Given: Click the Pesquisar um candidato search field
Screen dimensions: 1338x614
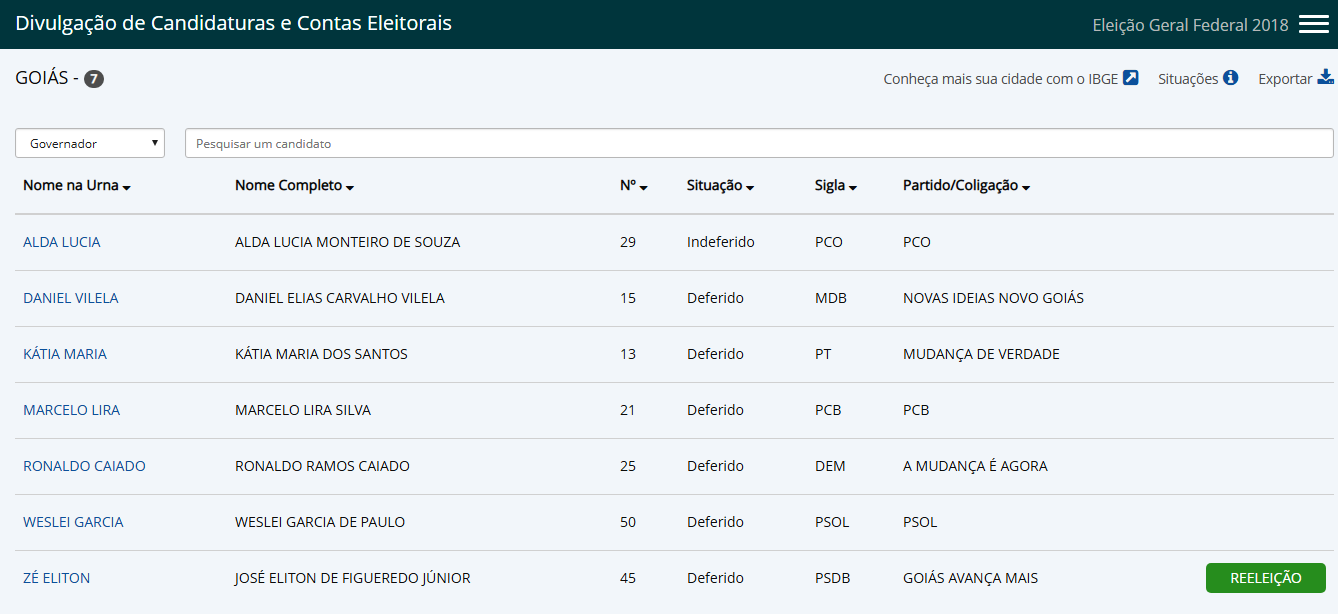Looking at the screenshot, I should [x=759, y=143].
